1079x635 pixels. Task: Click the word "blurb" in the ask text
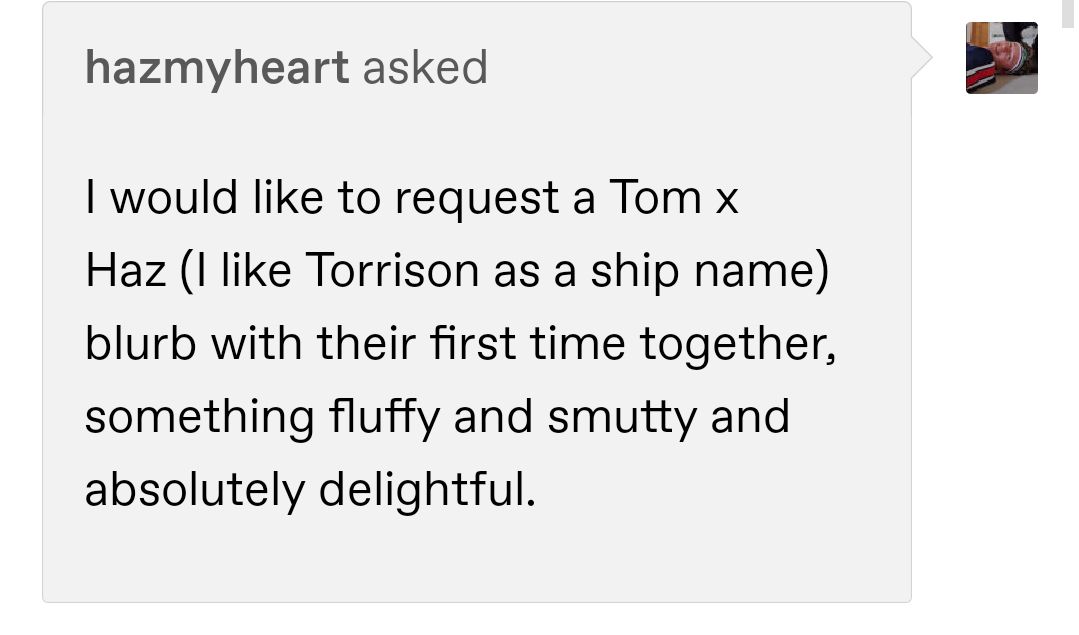[140, 343]
